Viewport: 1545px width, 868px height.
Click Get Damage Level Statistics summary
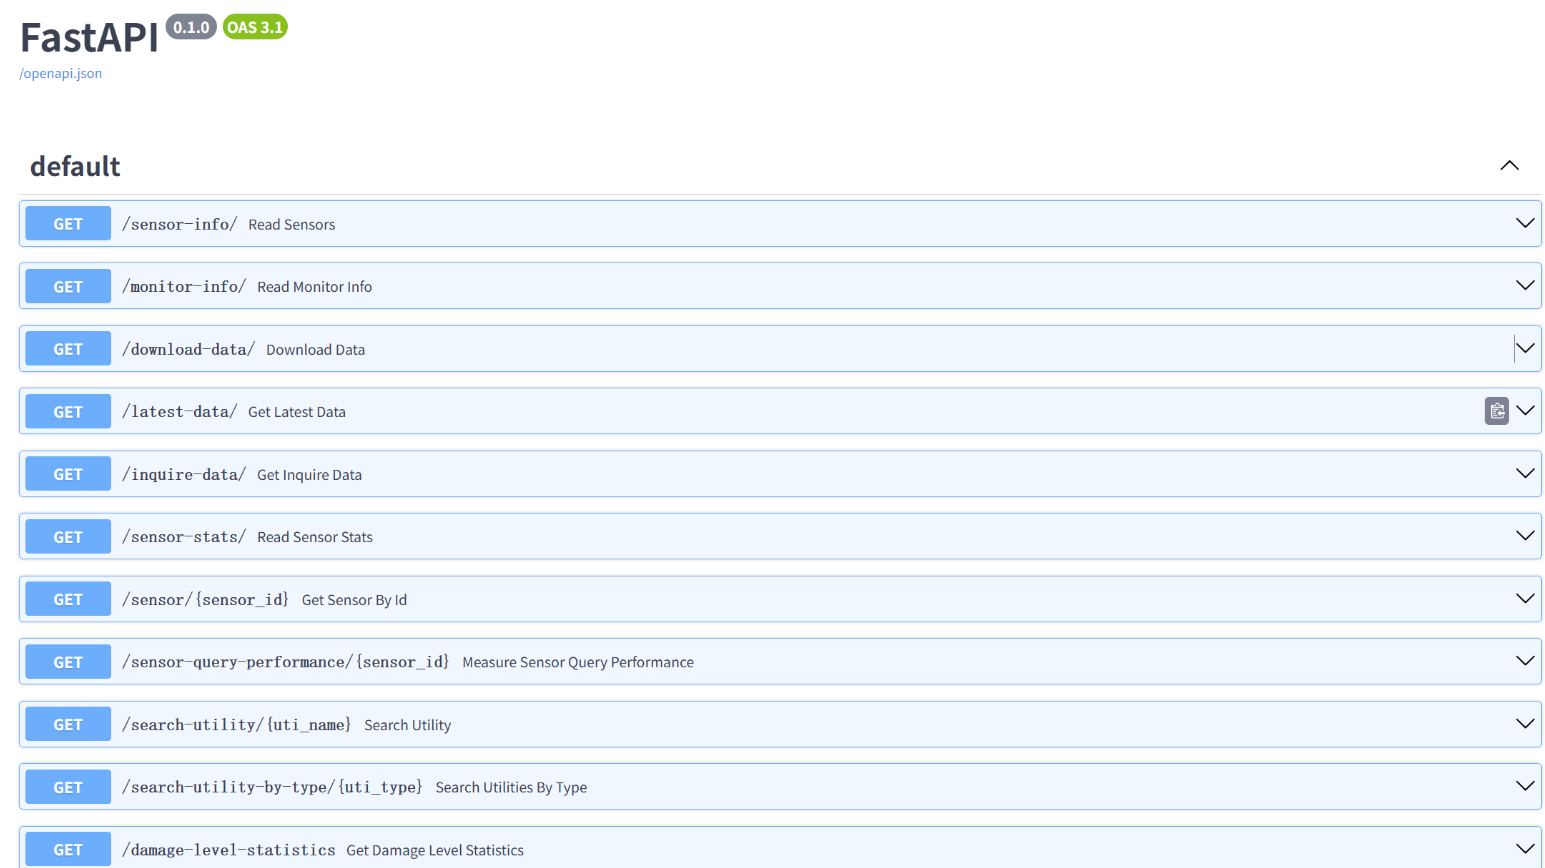435,850
